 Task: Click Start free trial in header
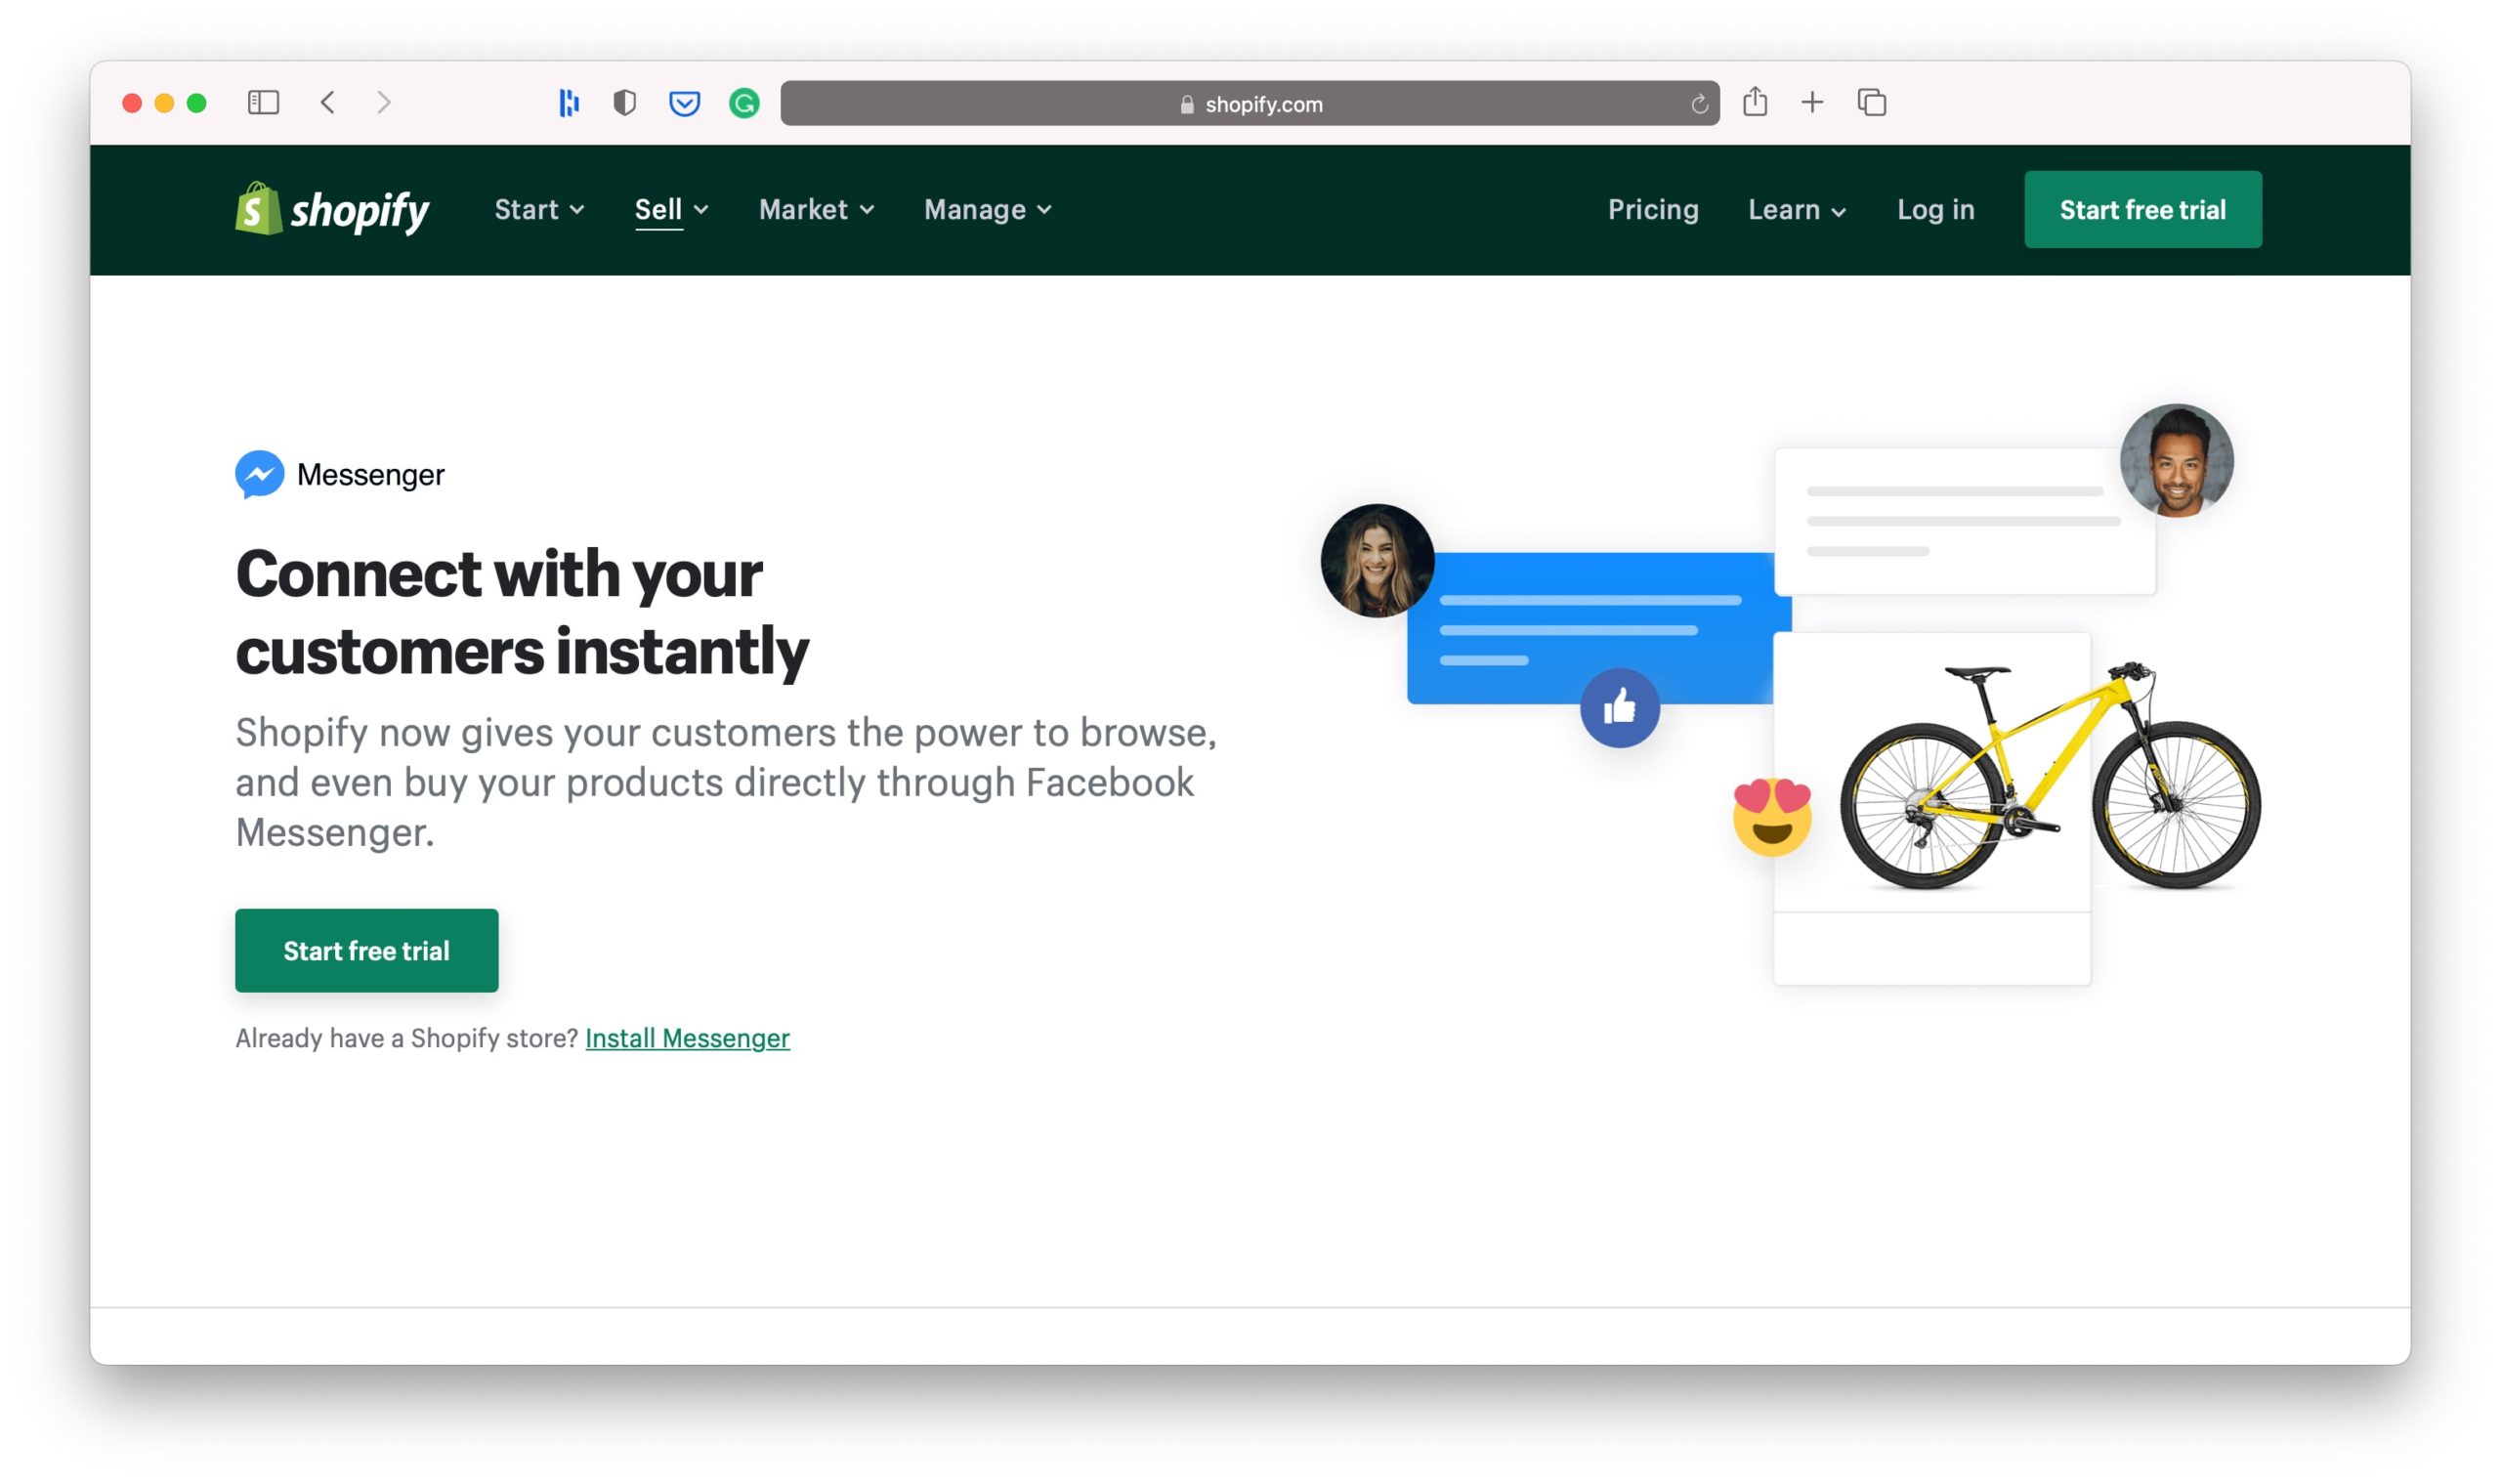(2143, 209)
